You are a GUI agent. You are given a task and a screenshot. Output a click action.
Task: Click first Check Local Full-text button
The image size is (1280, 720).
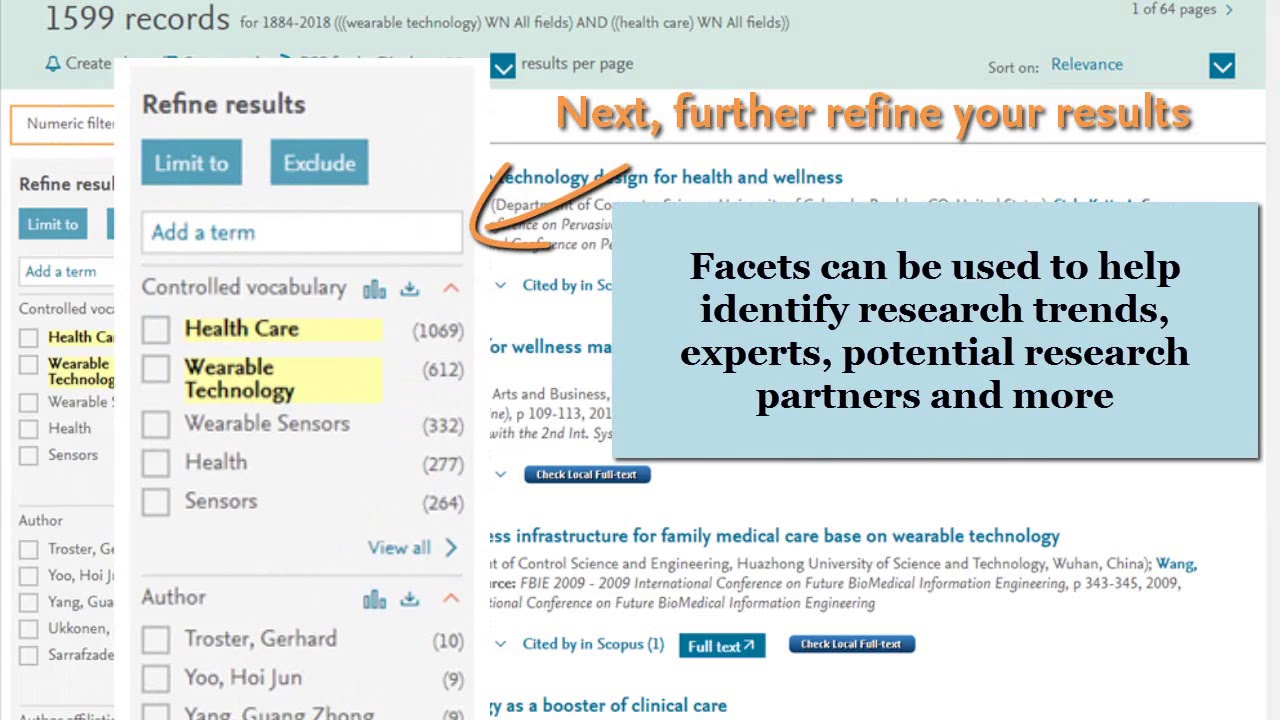click(x=587, y=474)
